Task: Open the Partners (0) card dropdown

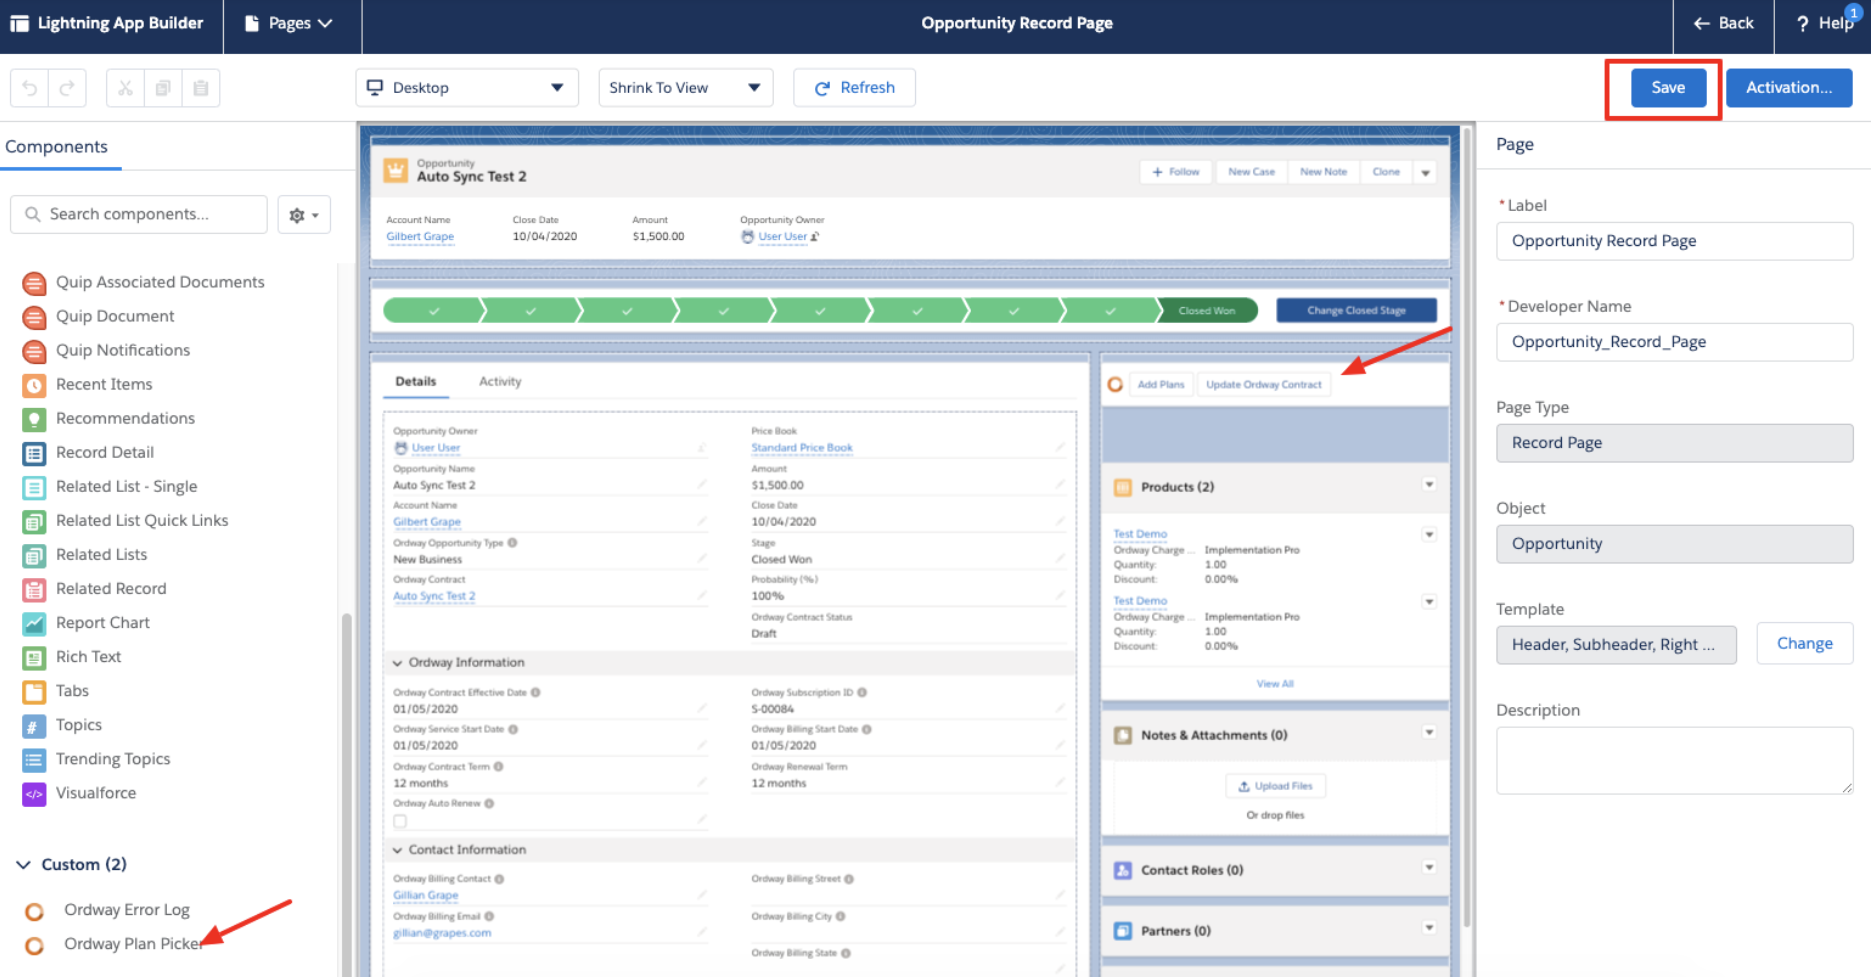Action: click(1429, 928)
